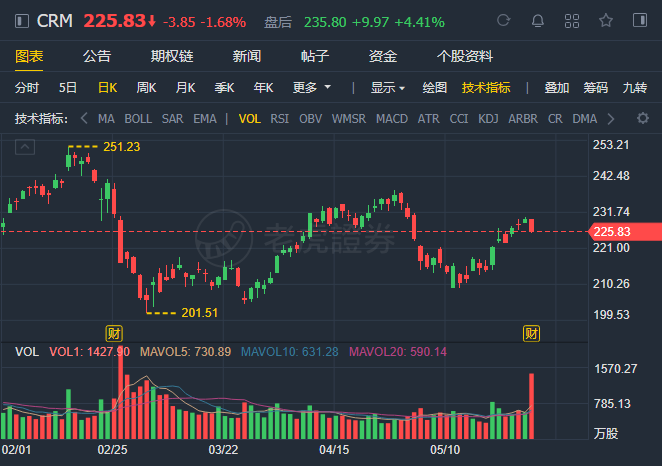This screenshot has height=466, width=662.
Task: Open the 资金 tab
Action: point(383,56)
